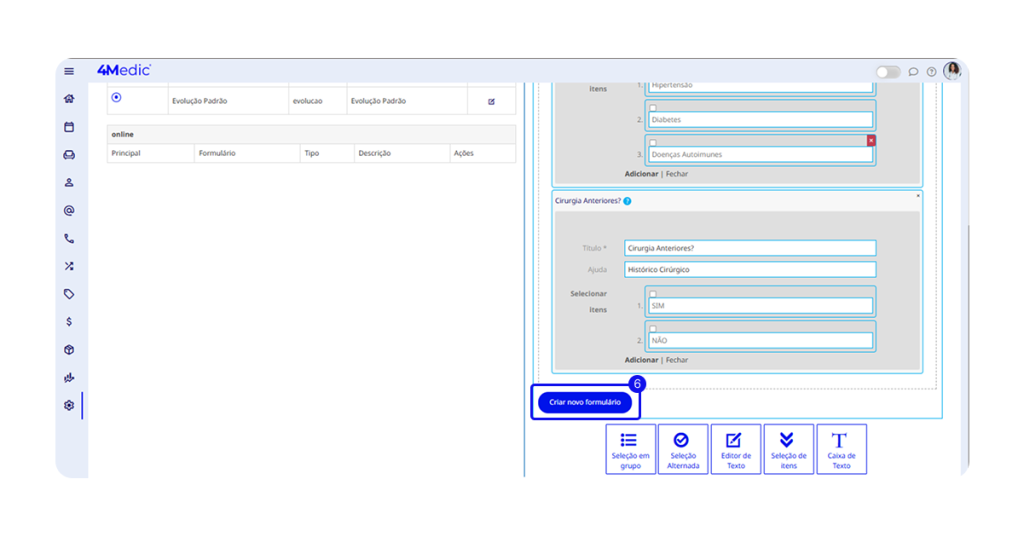Screen dimensions: 1024x537
Task: Select the Evolução Padrão radio button
Action: [117, 98]
